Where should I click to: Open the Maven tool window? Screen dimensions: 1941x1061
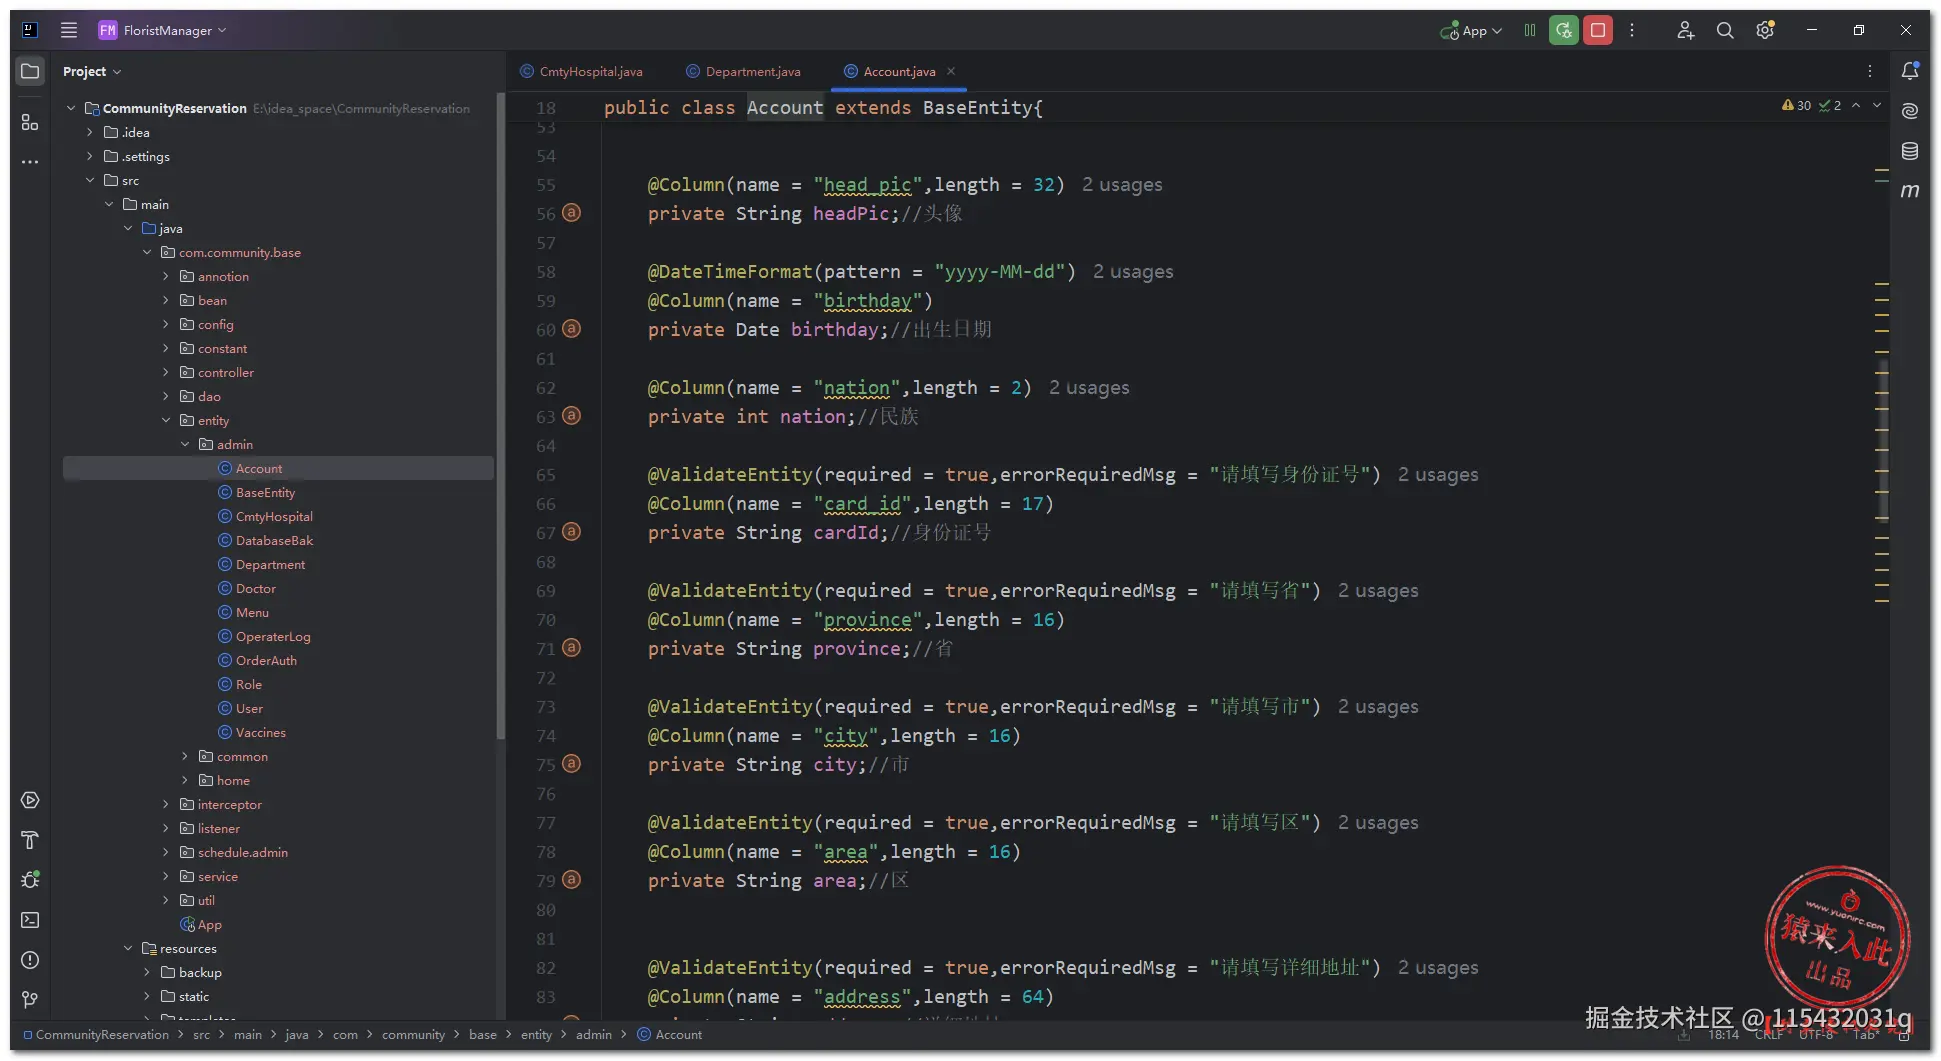point(1910,190)
